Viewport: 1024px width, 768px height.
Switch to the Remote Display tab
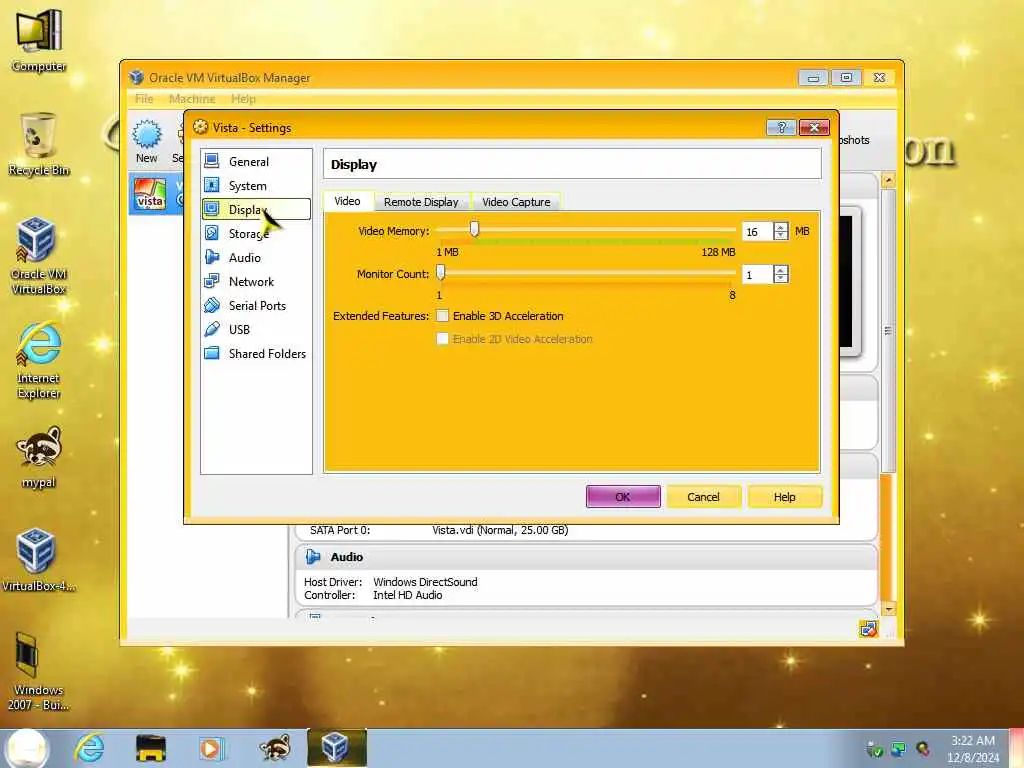pyautogui.click(x=421, y=202)
